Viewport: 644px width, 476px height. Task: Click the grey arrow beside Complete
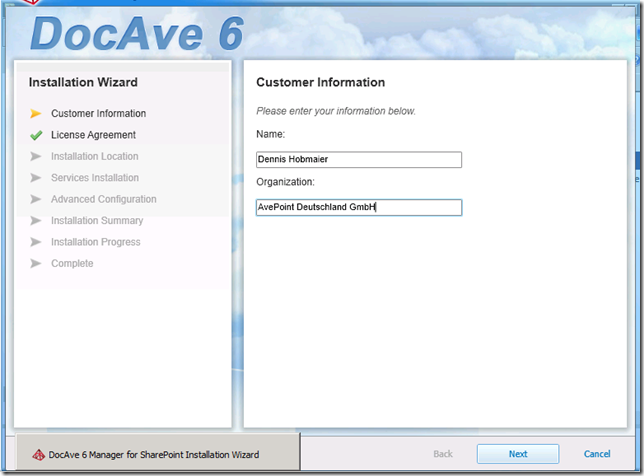click(x=36, y=263)
